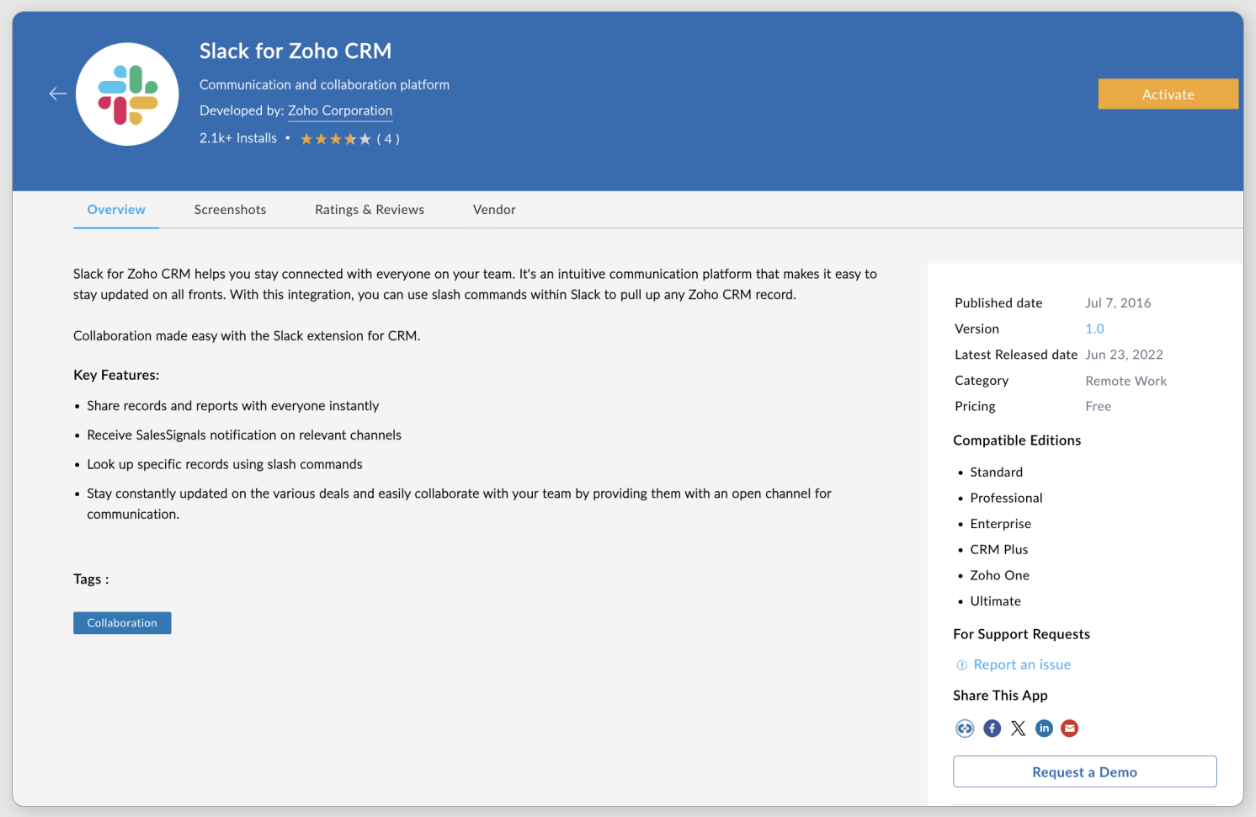
Task: Click CRM Plus edition entry
Action: click(999, 550)
